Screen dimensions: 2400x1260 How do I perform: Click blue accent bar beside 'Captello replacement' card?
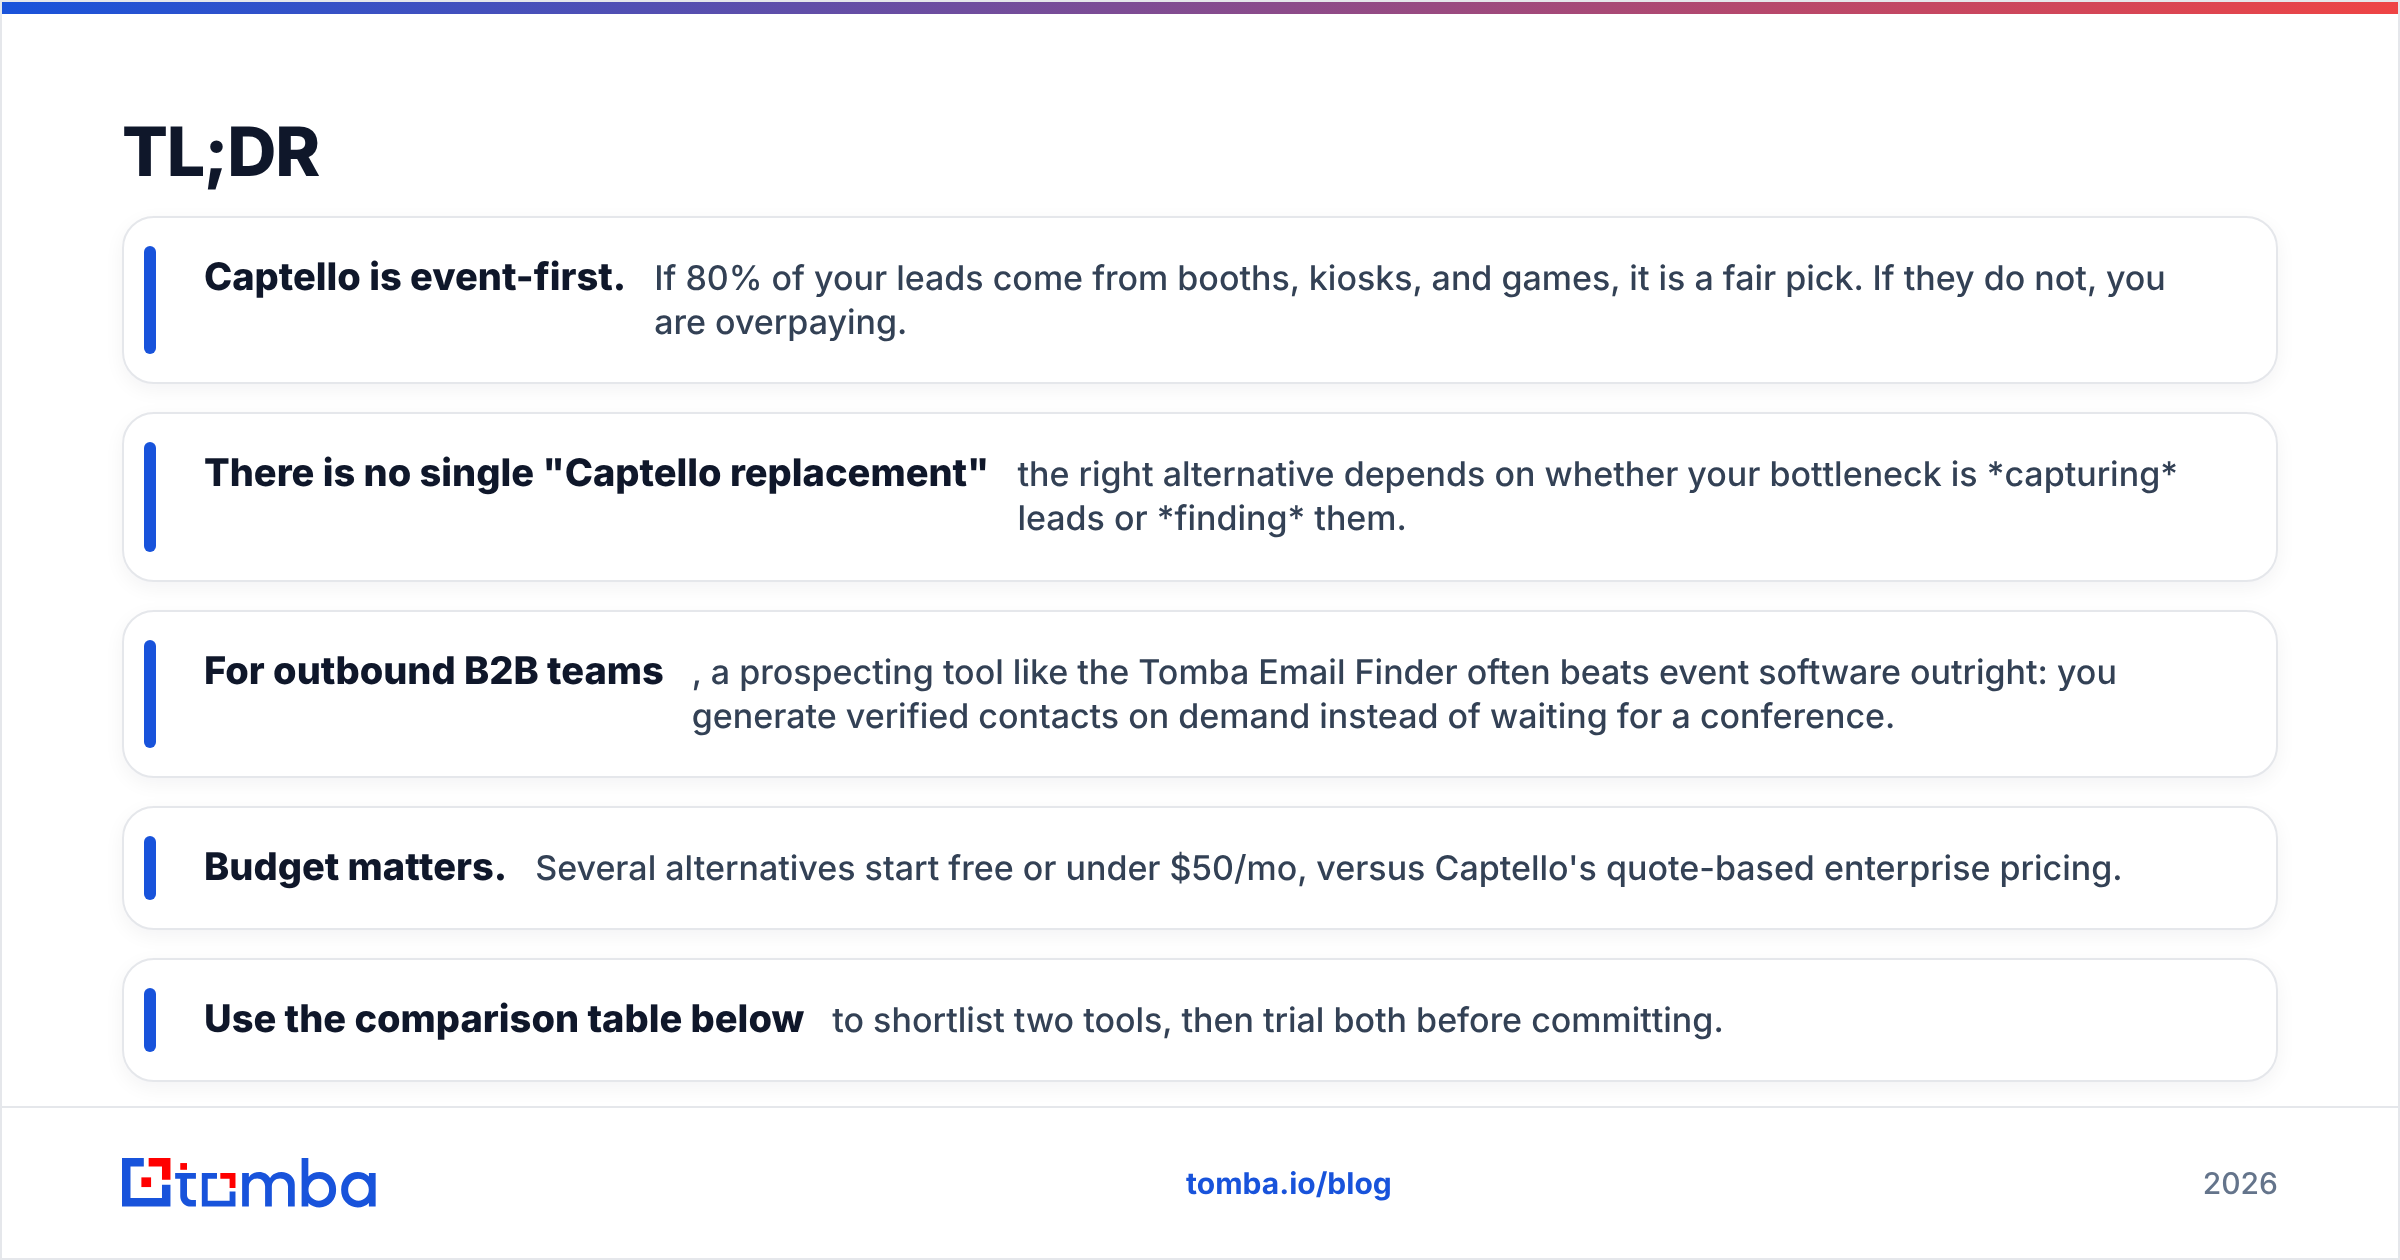pos(150,497)
